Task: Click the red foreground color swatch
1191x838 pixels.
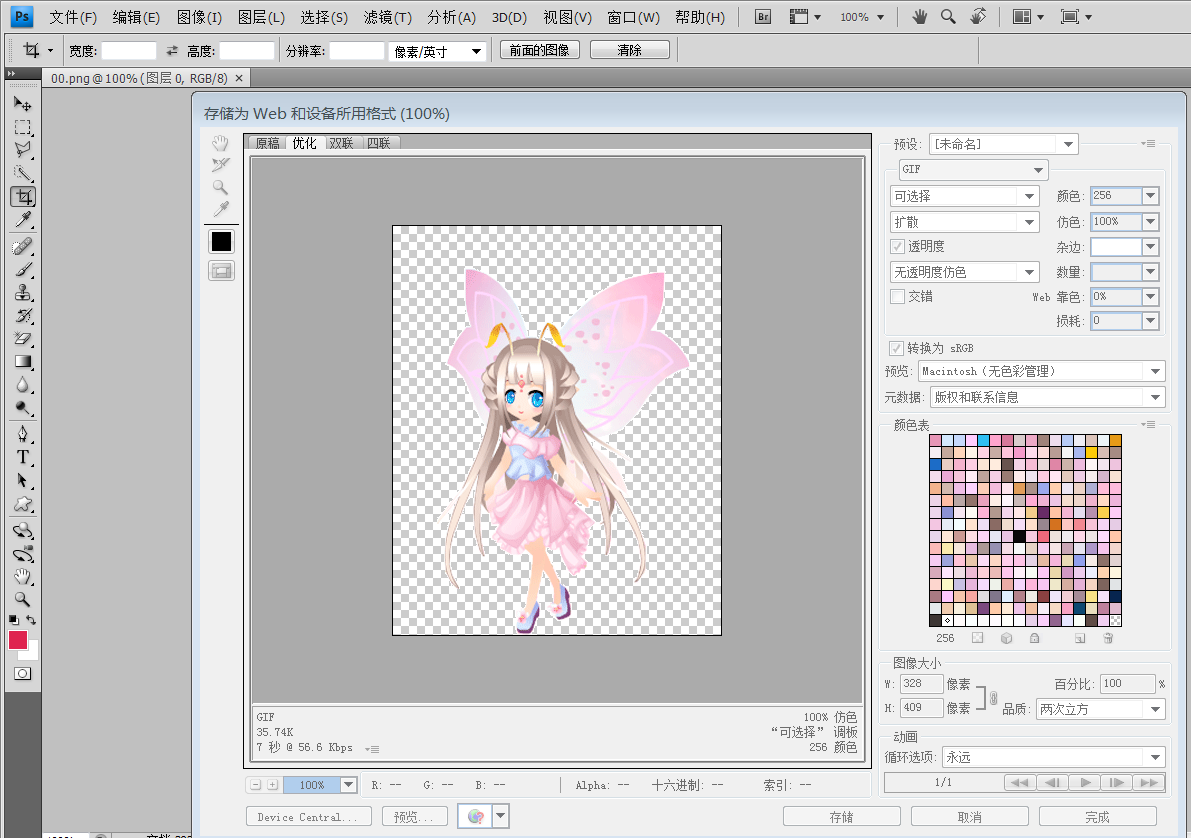Action: pyautogui.click(x=17, y=640)
